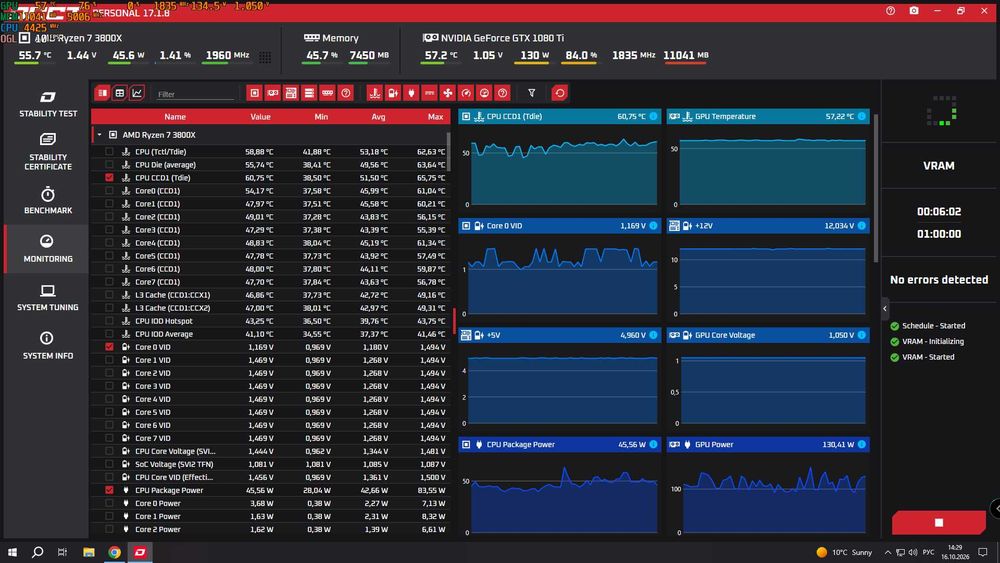Open the Stability Certificate section
This screenshot has height=563, width=1000.
click(48, 152)
